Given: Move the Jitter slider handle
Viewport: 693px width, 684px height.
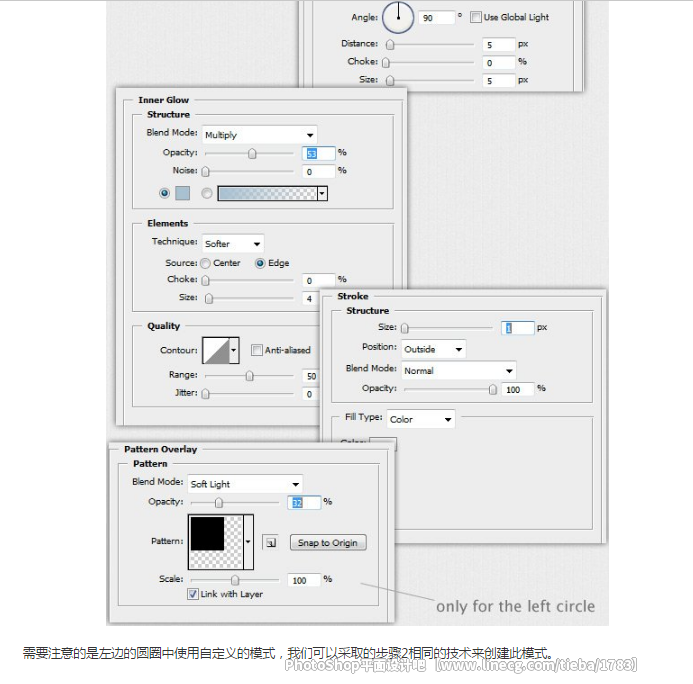Looking at the screenshot, I should coord(206,394).
